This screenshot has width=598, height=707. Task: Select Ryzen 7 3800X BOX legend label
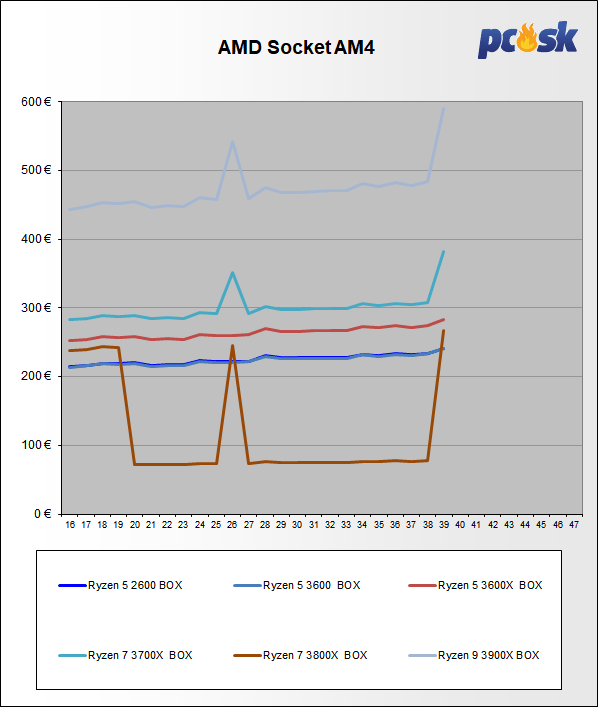pyautogui.click(x=315, y=655)
